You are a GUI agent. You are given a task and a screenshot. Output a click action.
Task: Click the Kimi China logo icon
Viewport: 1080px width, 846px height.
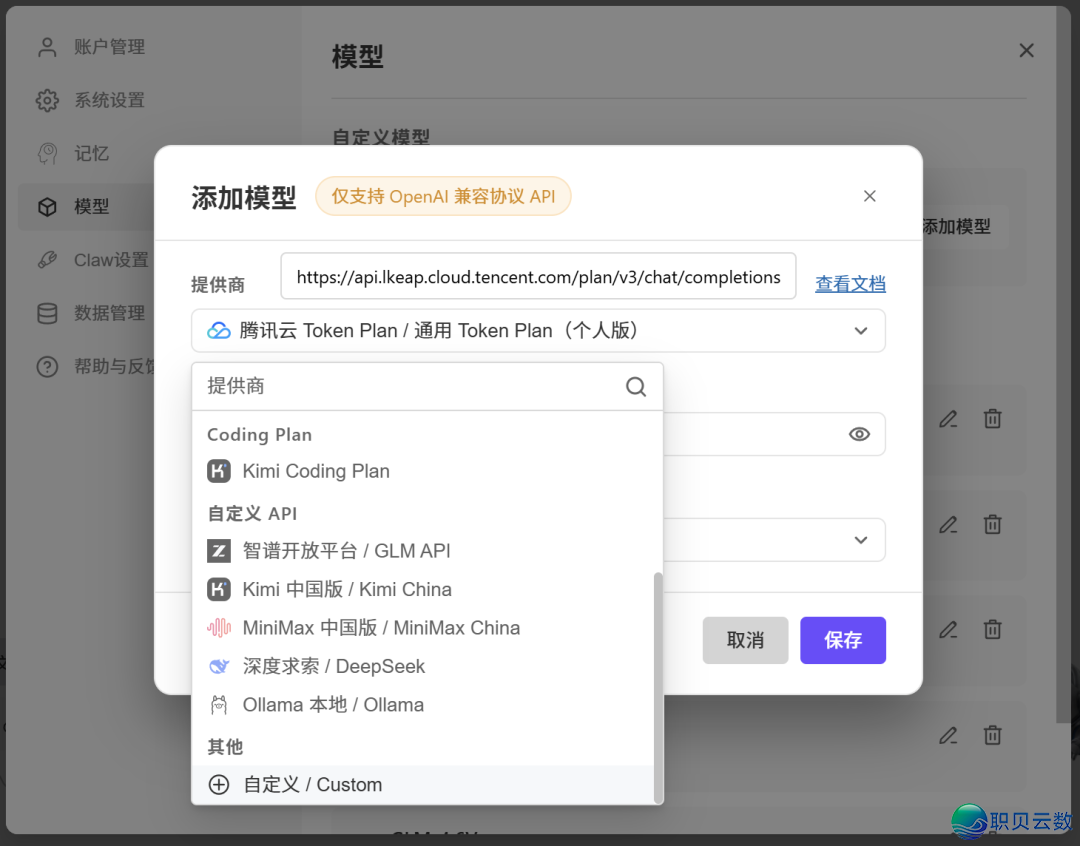click(x=218, y=589)
